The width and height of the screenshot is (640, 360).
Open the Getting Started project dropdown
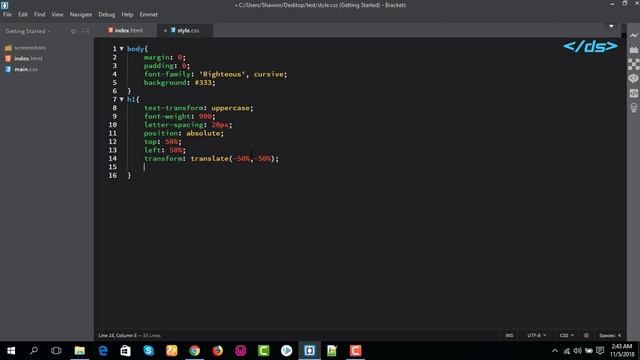pos(28,31)
